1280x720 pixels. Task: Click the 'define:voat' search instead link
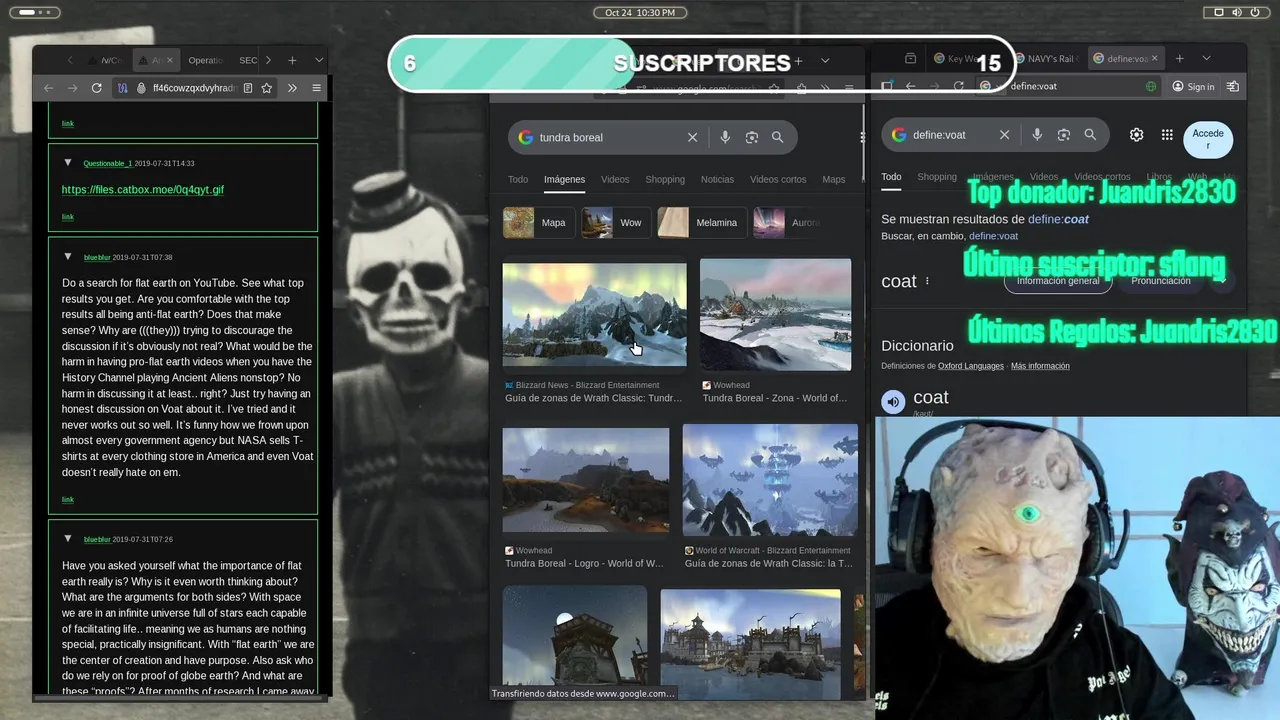click(x=993, y=236)
